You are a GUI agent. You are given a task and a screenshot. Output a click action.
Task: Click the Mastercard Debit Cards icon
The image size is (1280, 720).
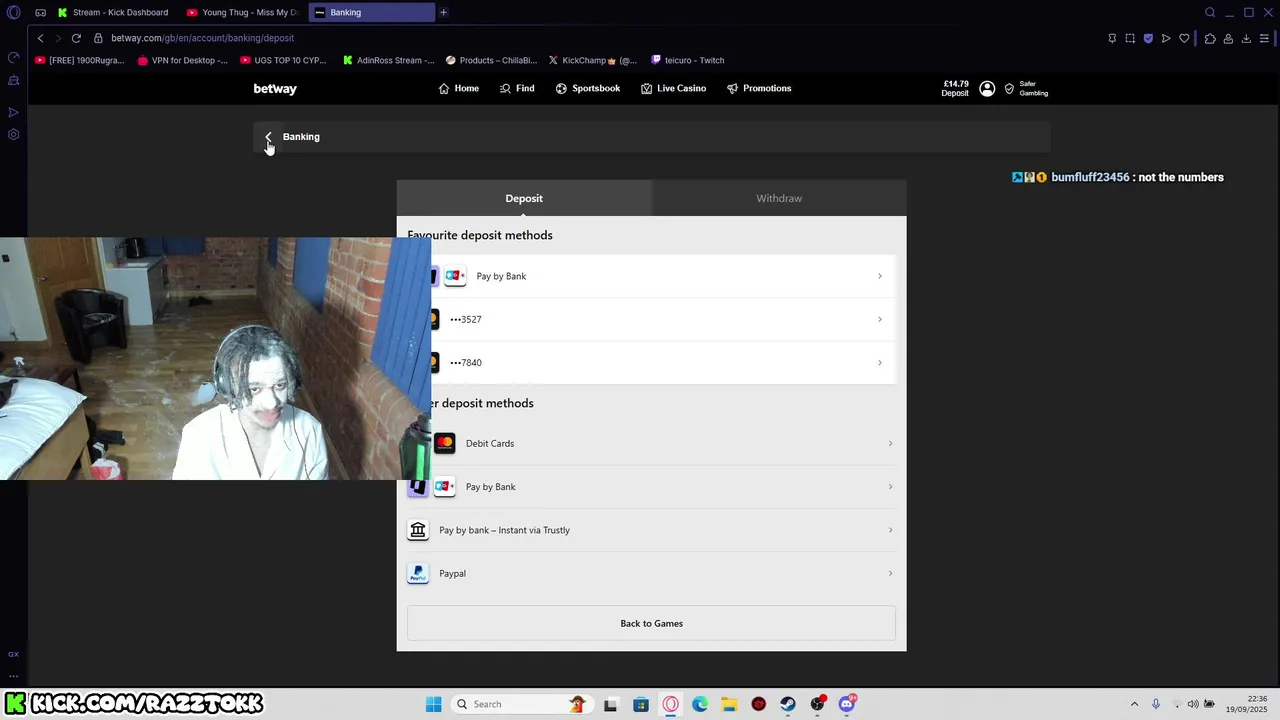point(444,443)
